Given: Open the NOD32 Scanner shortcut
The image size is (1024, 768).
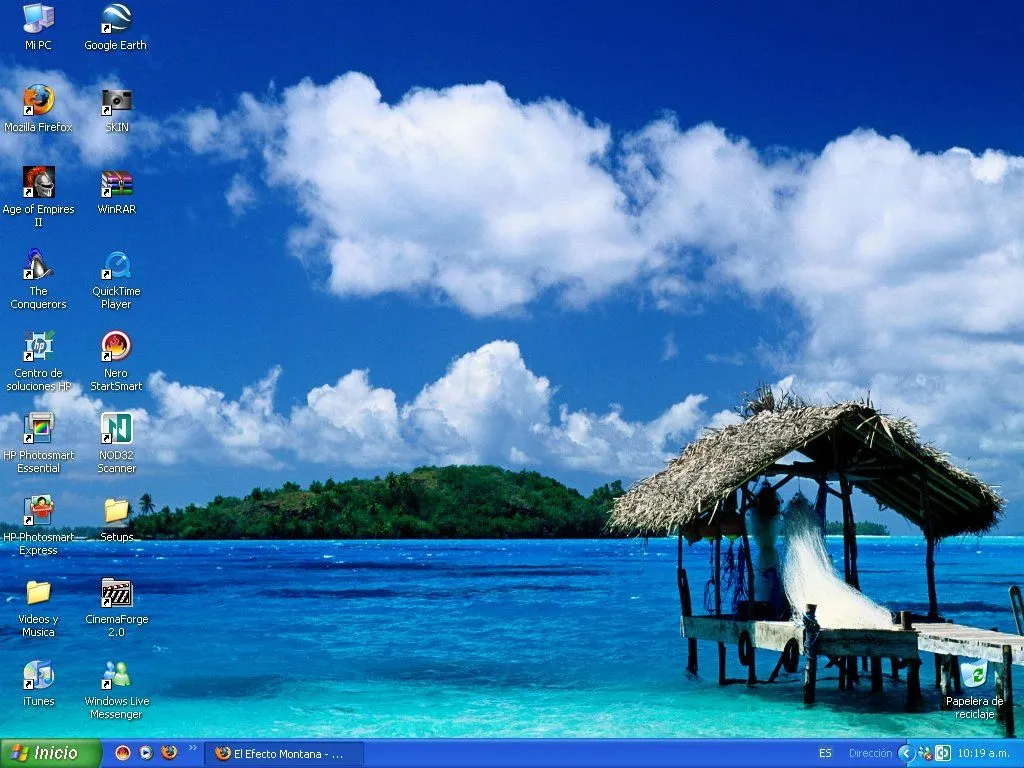Looking at the screenshot, I should point(116,428).
